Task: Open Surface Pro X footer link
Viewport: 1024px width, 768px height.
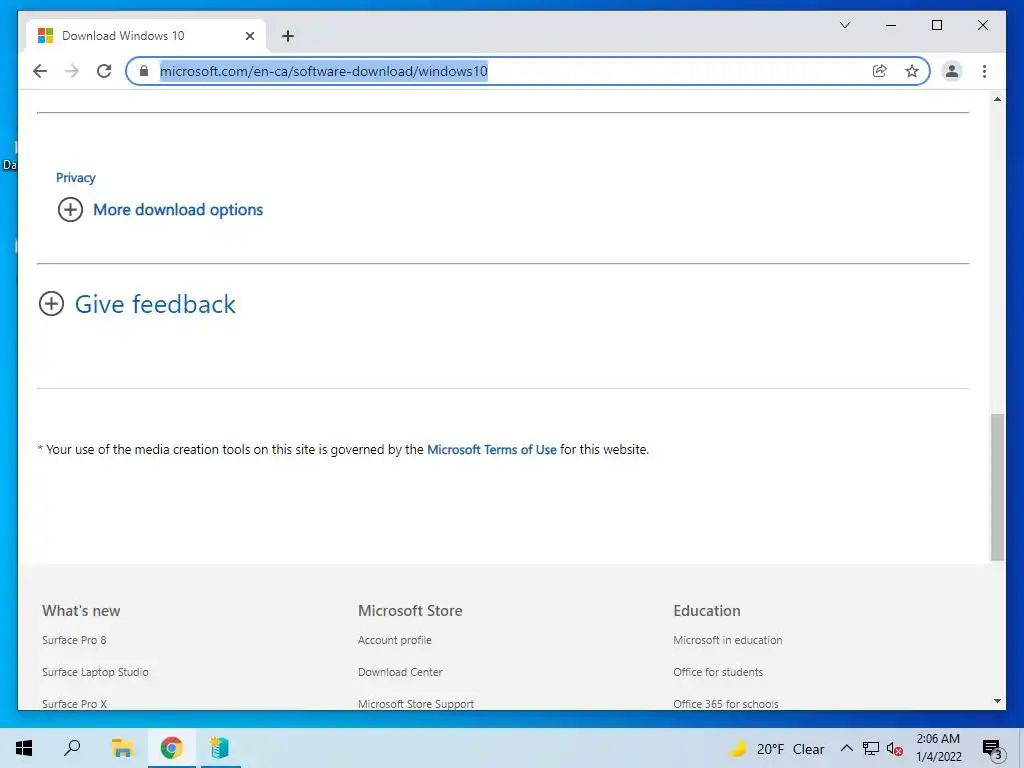Action: point(74,704)
